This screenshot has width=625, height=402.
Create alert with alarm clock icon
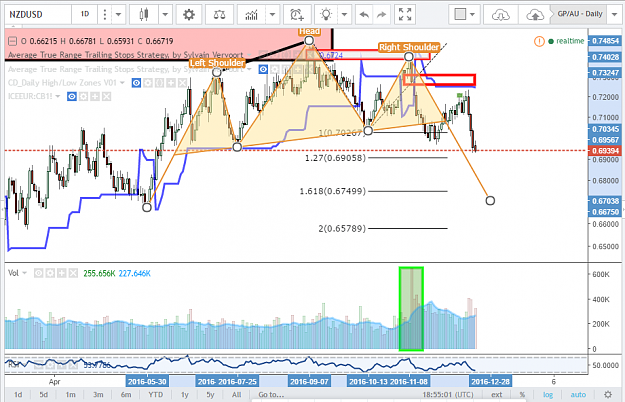coord(297,15)
